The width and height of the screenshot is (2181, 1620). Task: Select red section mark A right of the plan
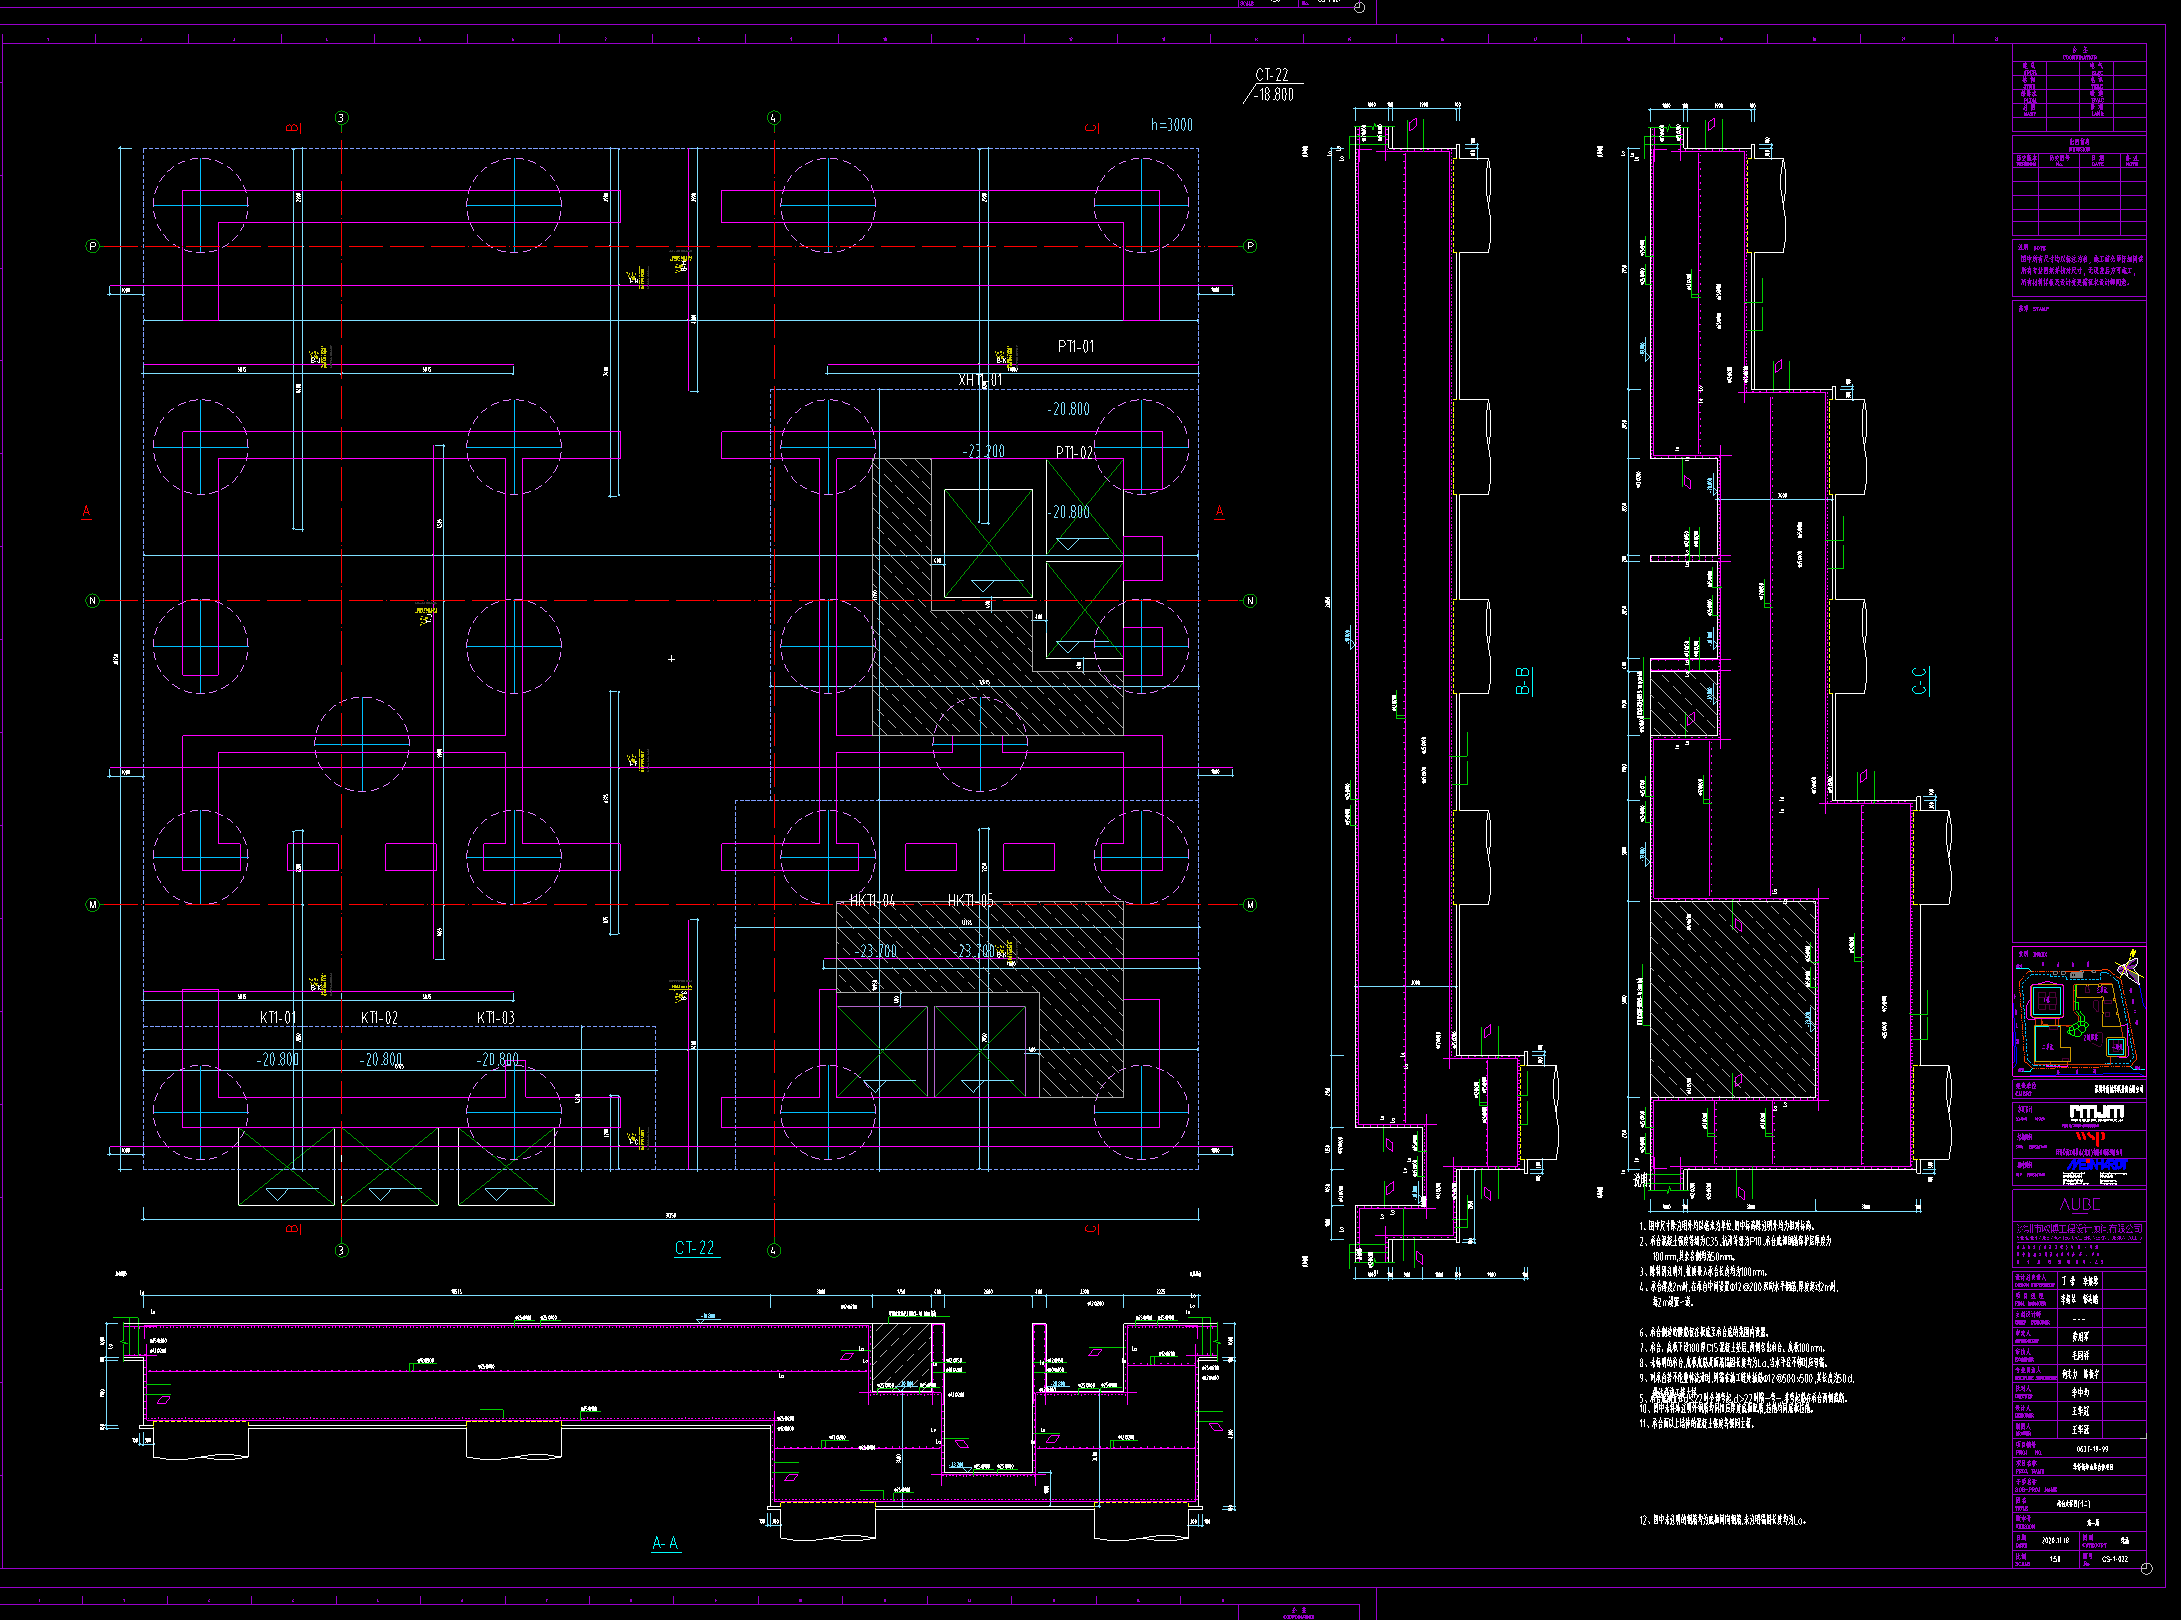[x=1219, y=512]
